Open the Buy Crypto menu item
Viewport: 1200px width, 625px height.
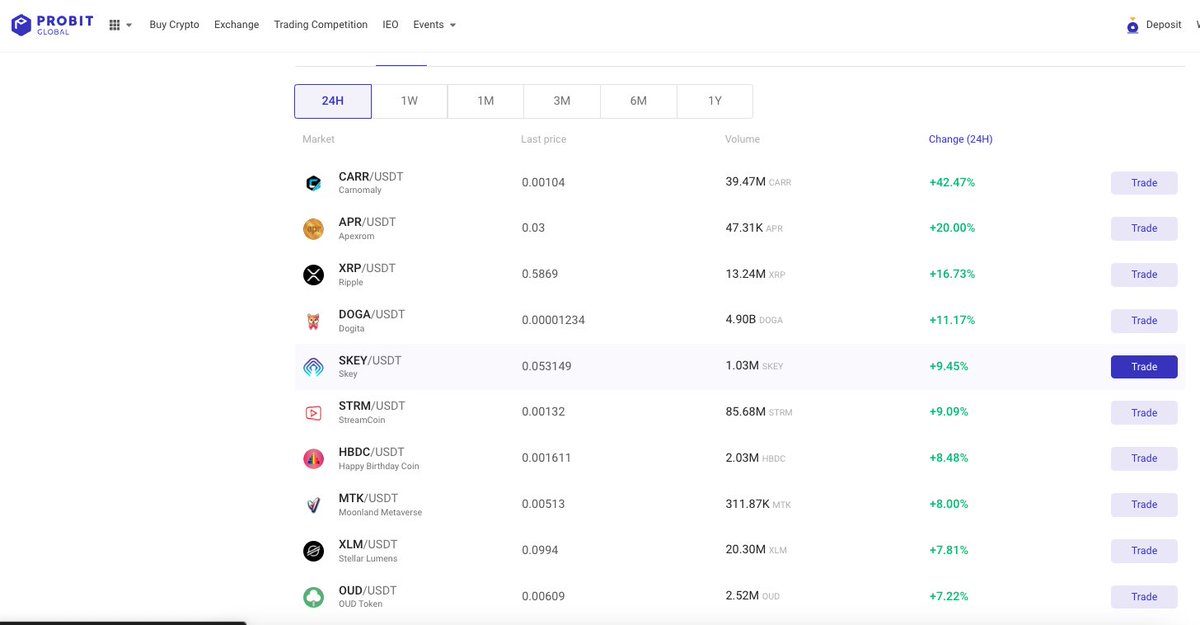click(x=174, y=25)
